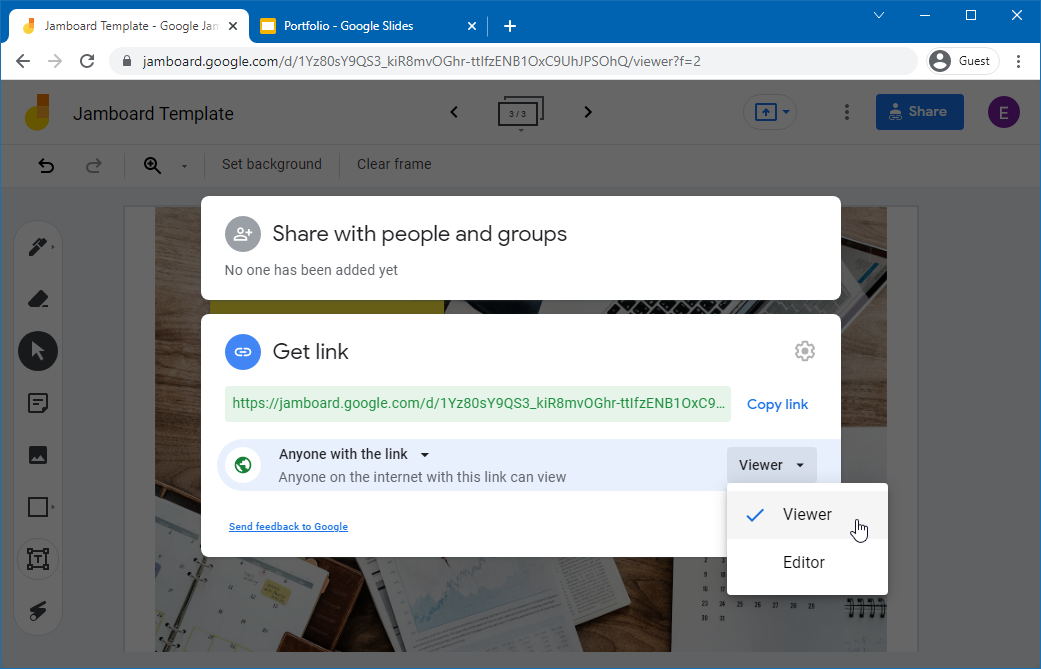
Task: Open the Jamboard three-dot menu
Action: coord(847,112)
